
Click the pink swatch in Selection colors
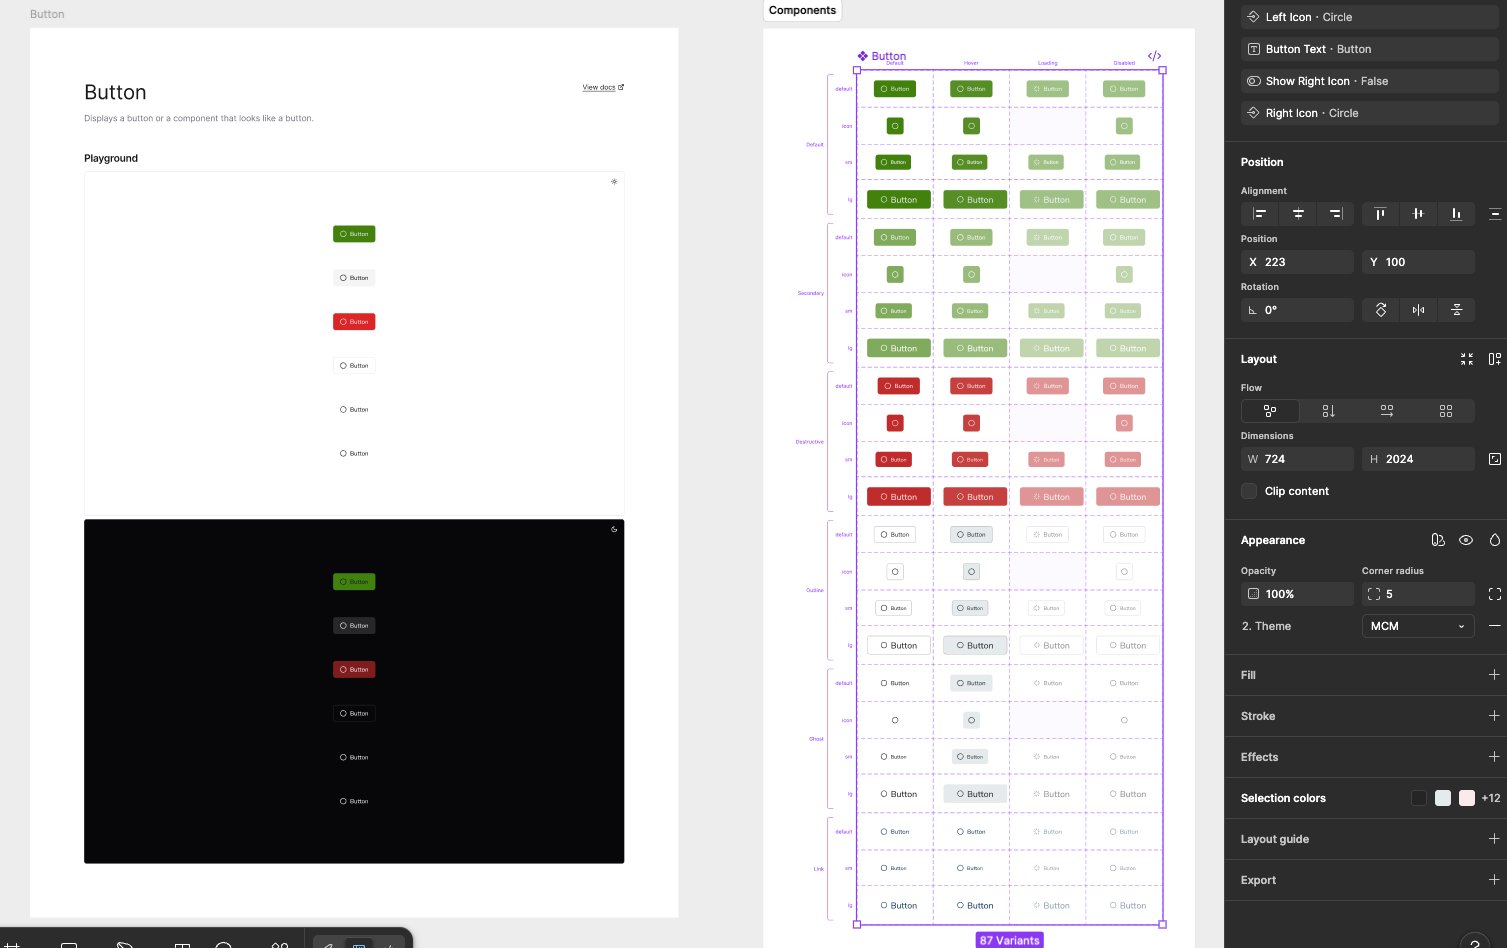(x=1466, y=798)
